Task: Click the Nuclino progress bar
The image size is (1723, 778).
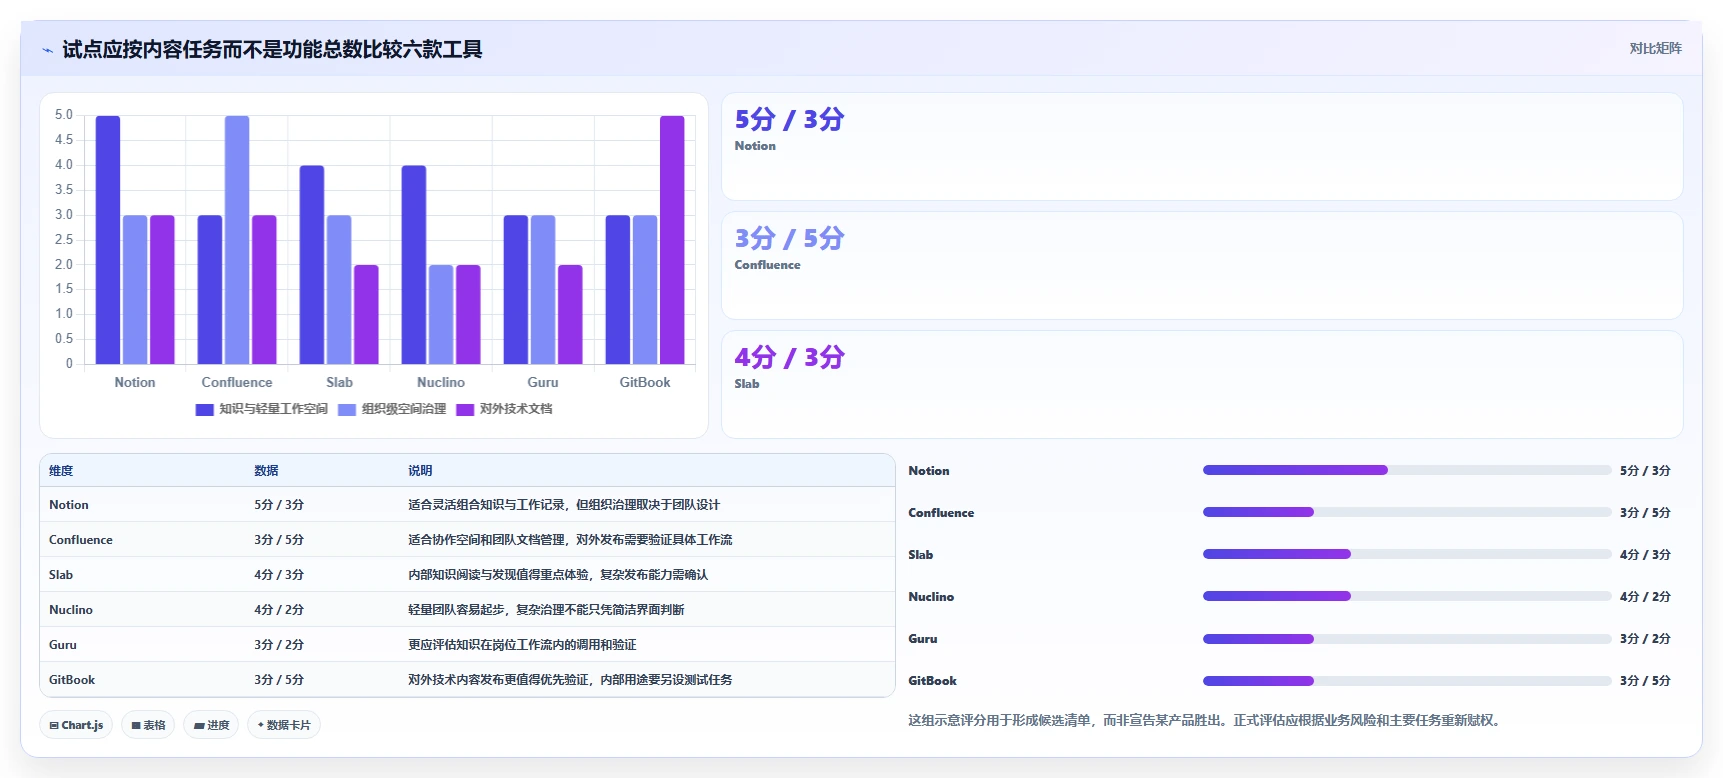Action: point(1407,596)
